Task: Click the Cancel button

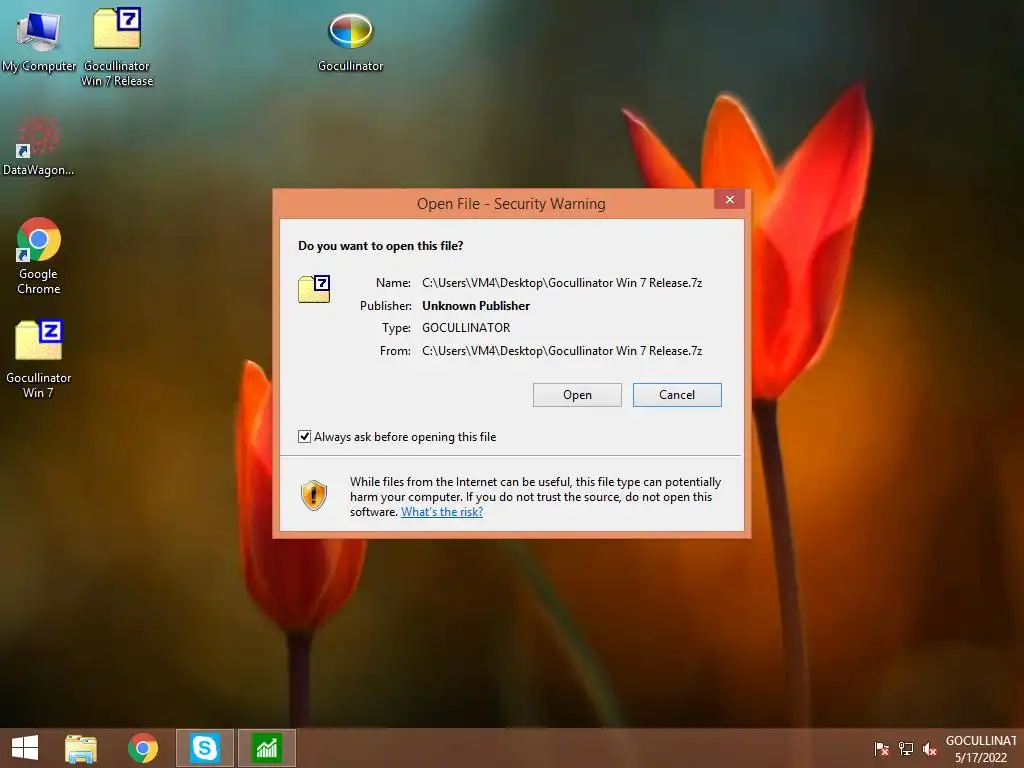Action: pos(677,395)
